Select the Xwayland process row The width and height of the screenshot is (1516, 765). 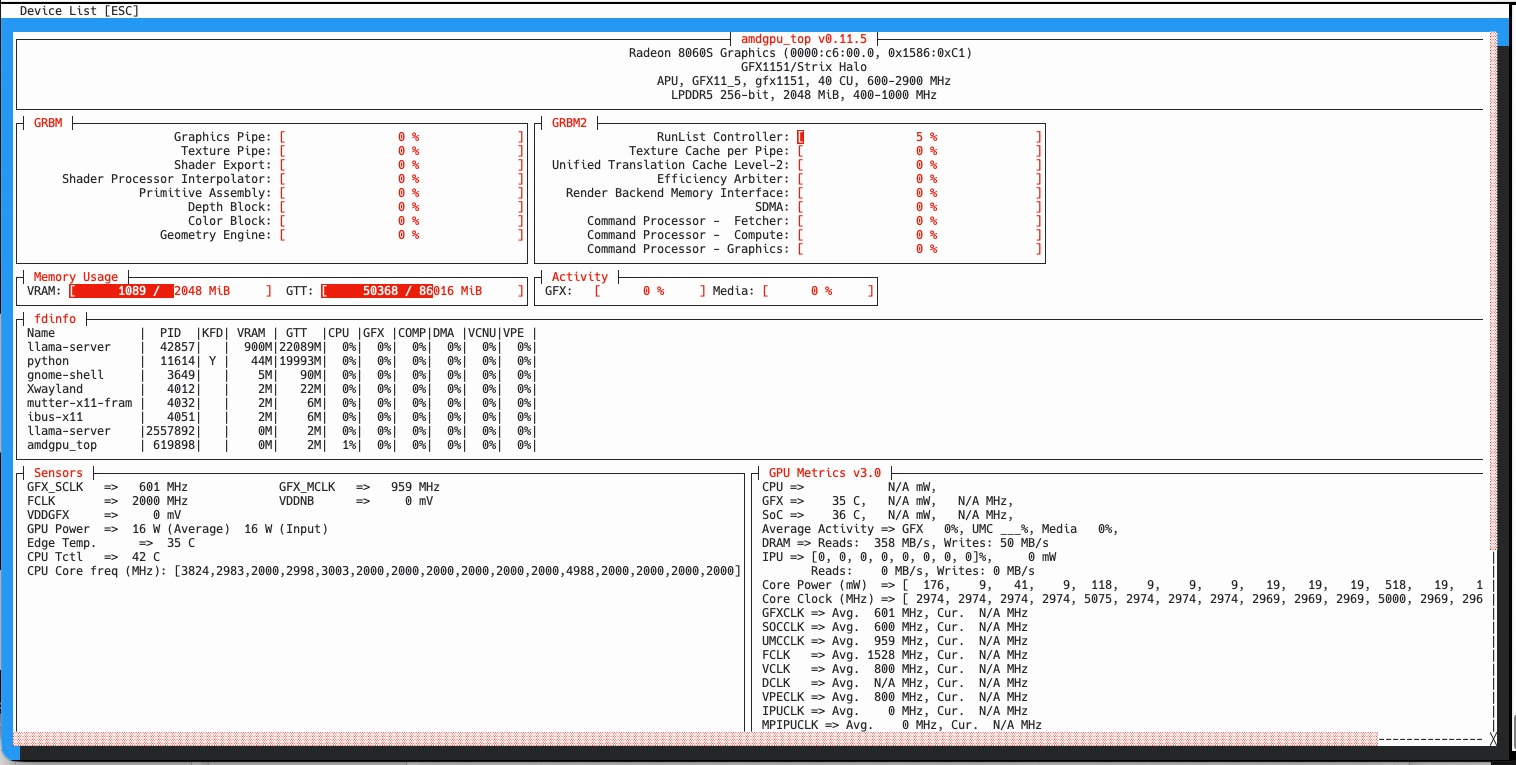pyautogui.click(x=281, y=389)
